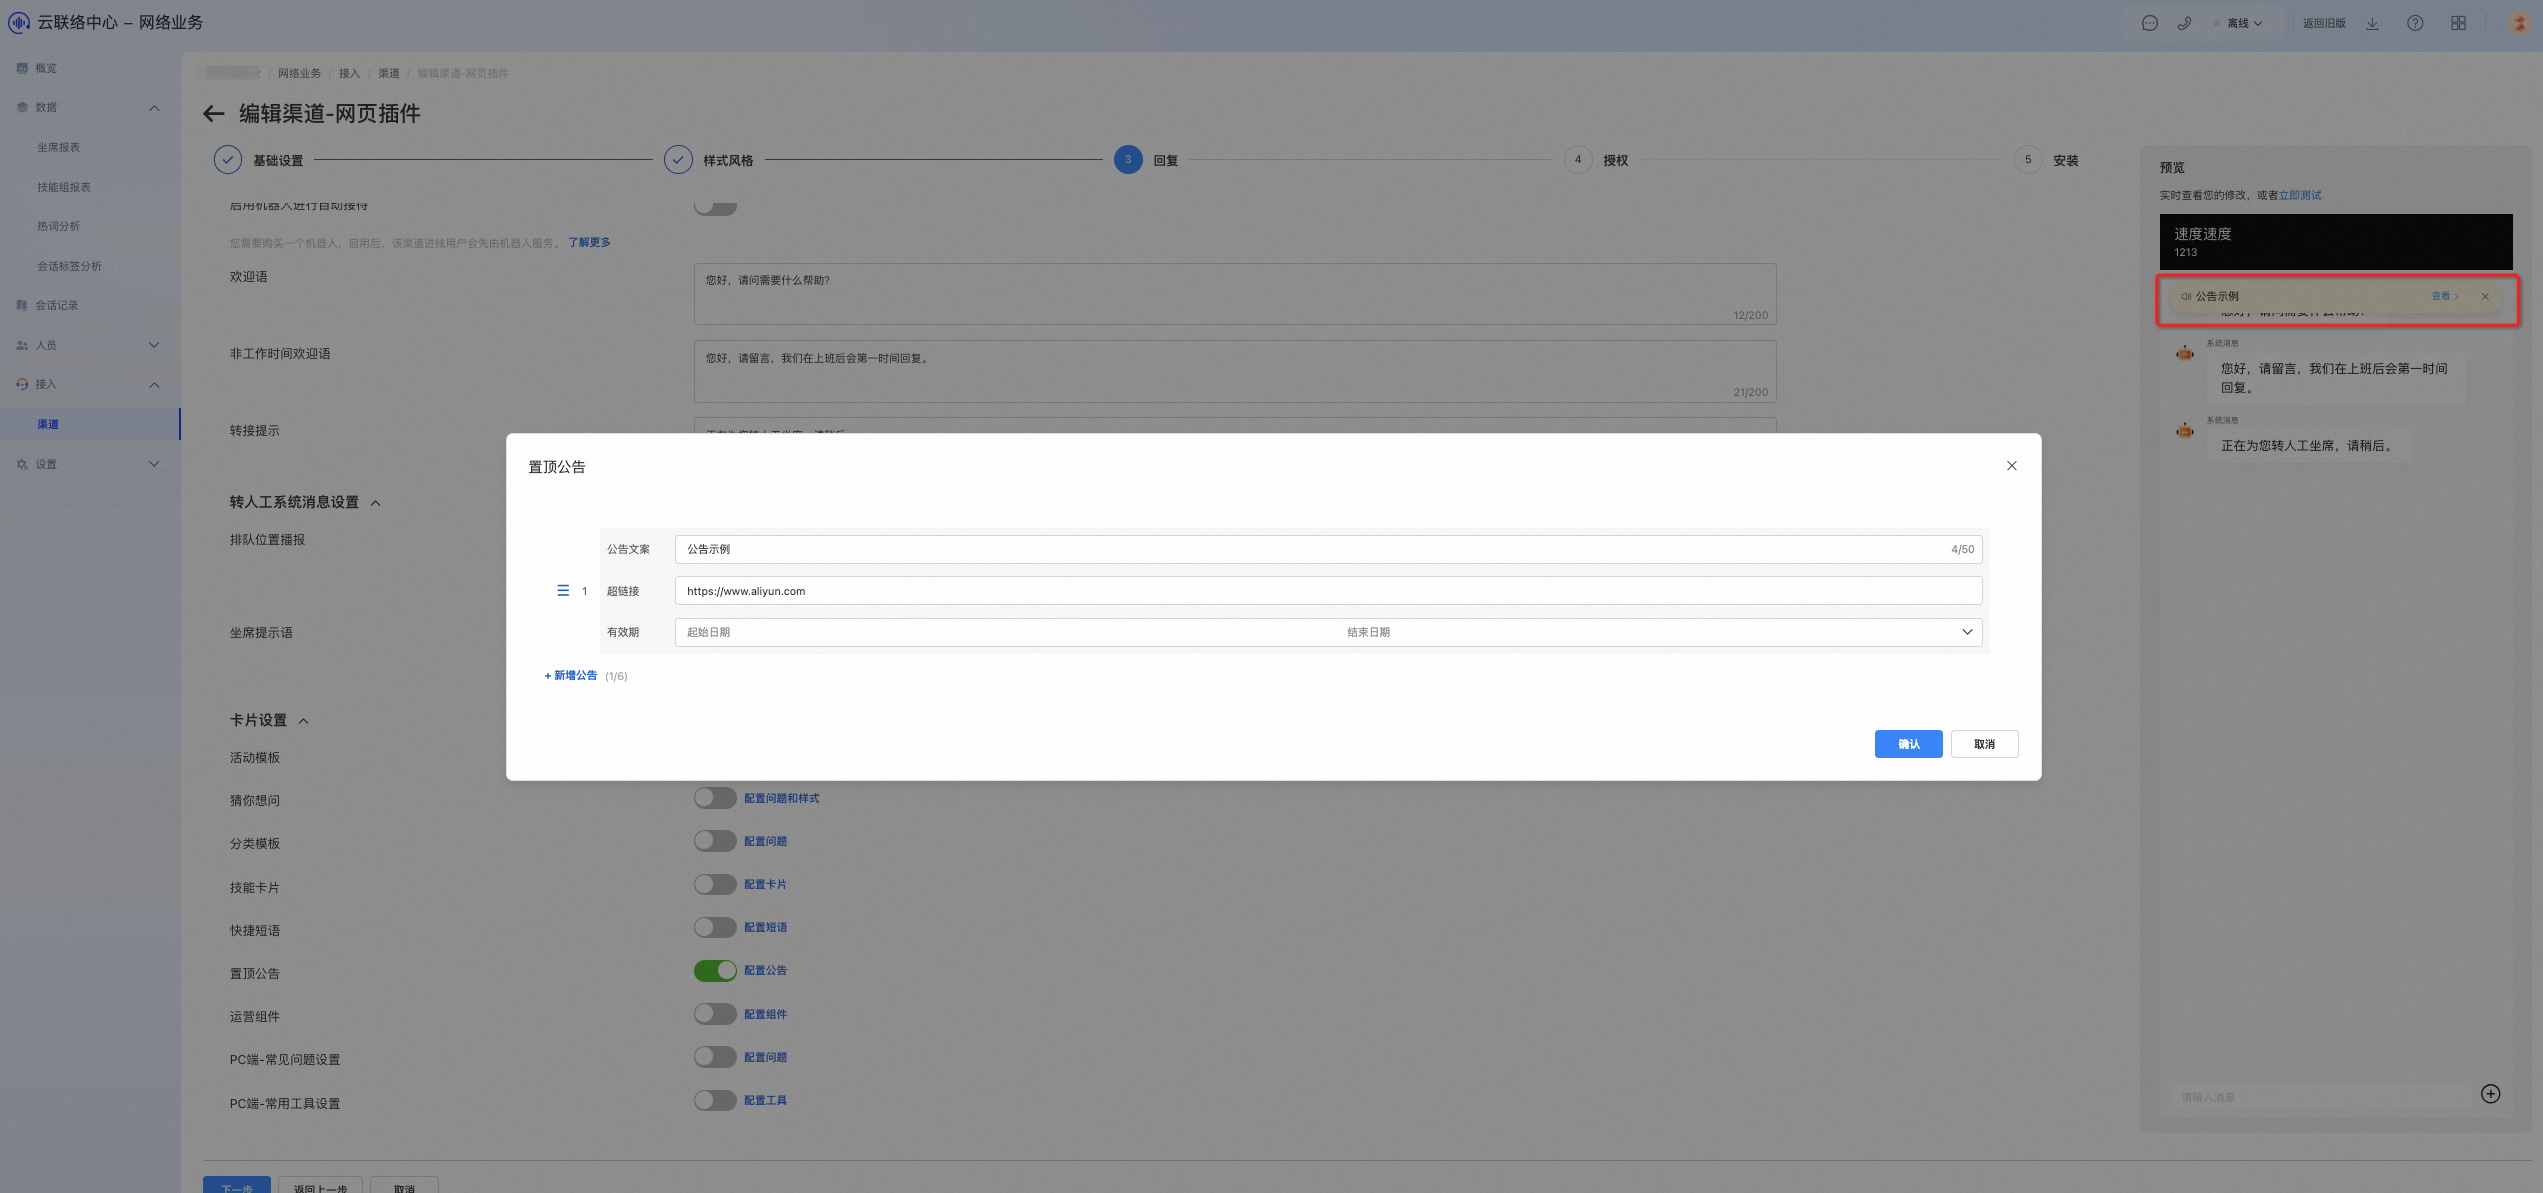Click the 样式风格 step checkmark icon

tap(678, 160)
